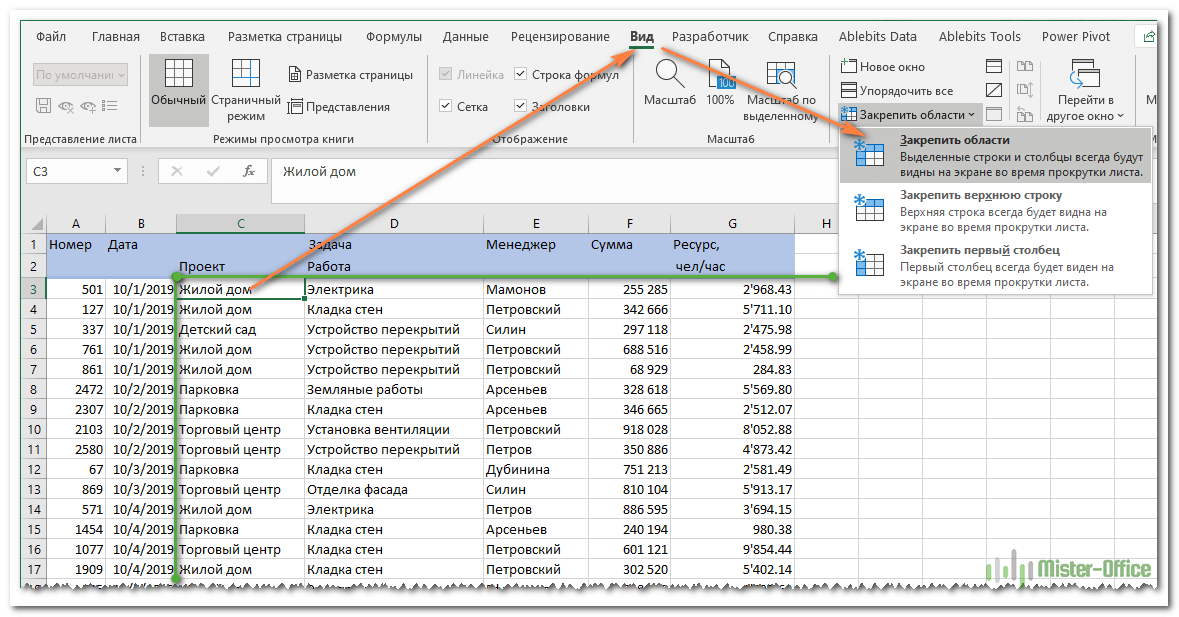Open Перейти в другое окно dropdown

coord(1085,90)
